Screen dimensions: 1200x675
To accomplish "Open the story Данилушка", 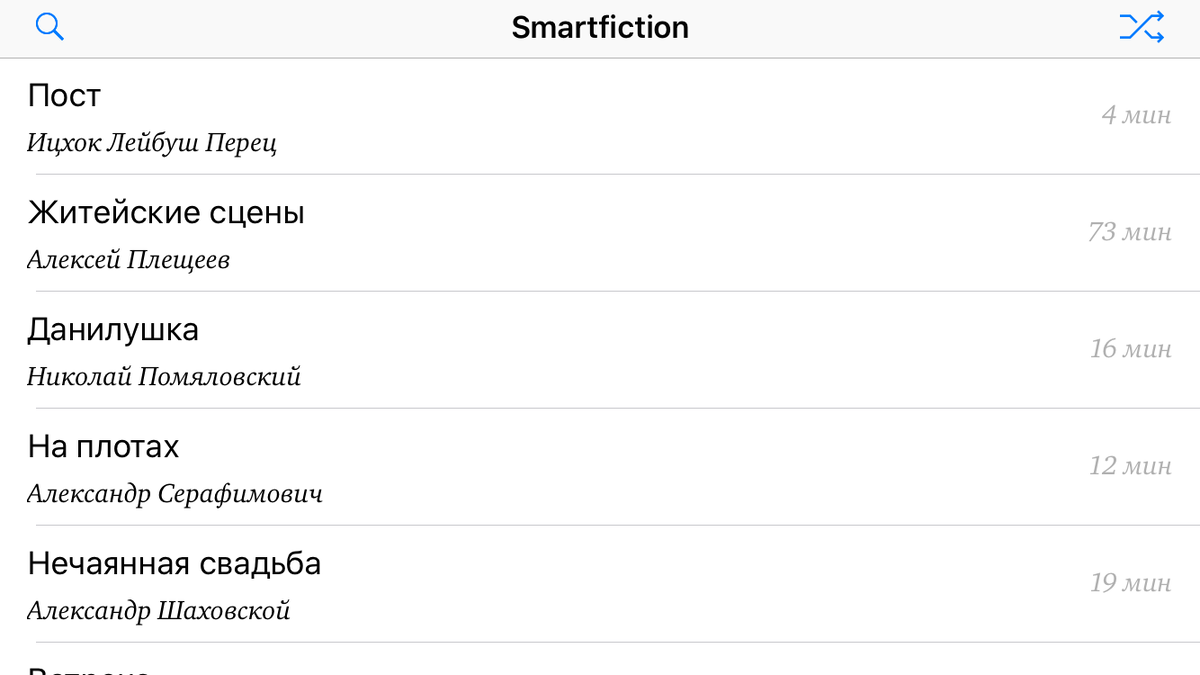I will click(x=113, y=330).
